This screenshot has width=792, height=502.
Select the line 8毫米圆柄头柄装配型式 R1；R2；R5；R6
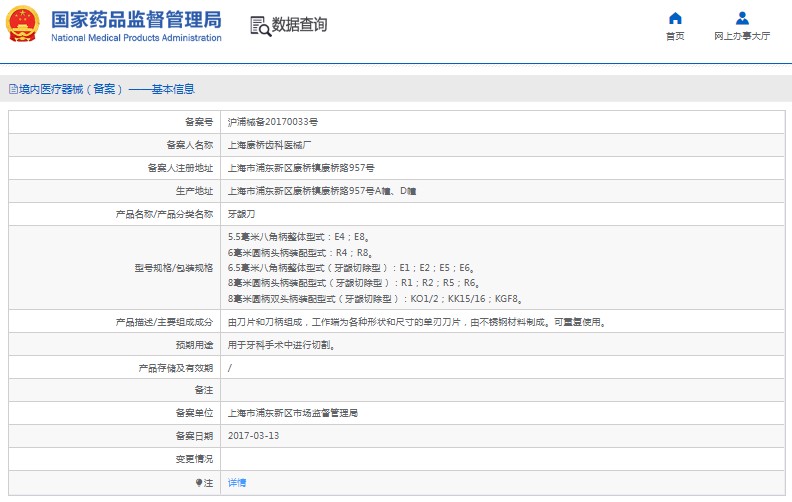pos(353,283)
